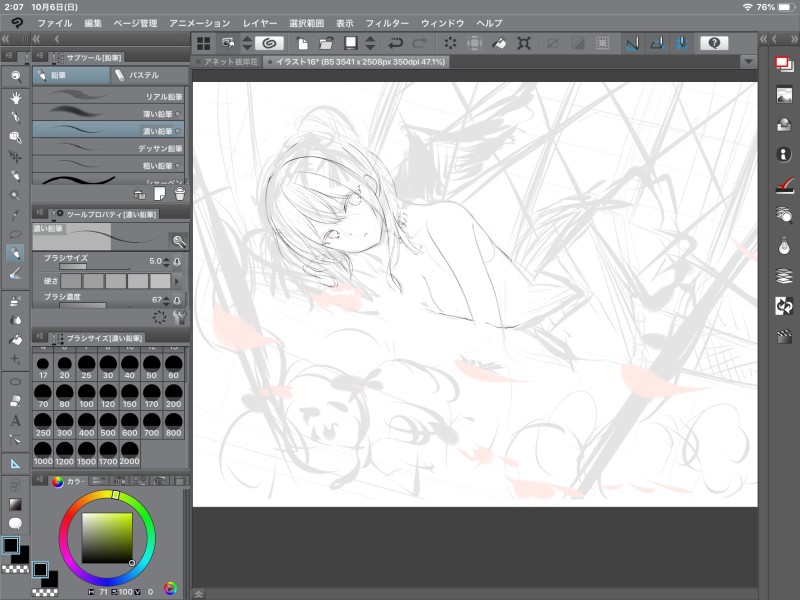Save the document with save icon

point(351,43)
